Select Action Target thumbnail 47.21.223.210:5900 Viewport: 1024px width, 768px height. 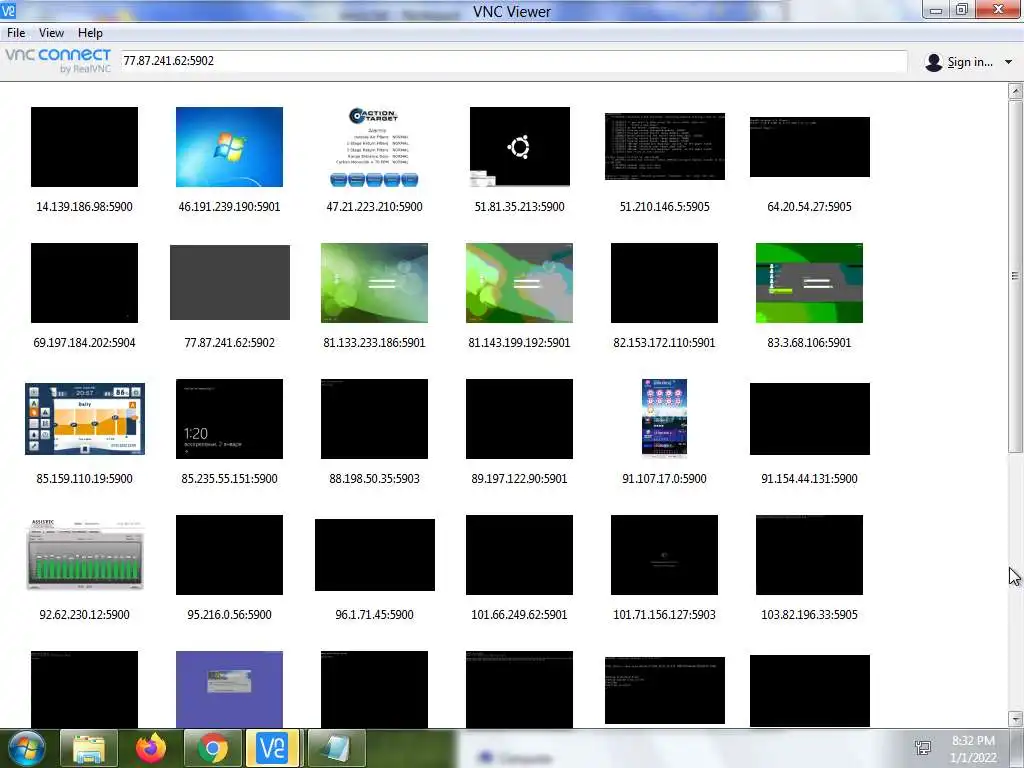[374, 147]
